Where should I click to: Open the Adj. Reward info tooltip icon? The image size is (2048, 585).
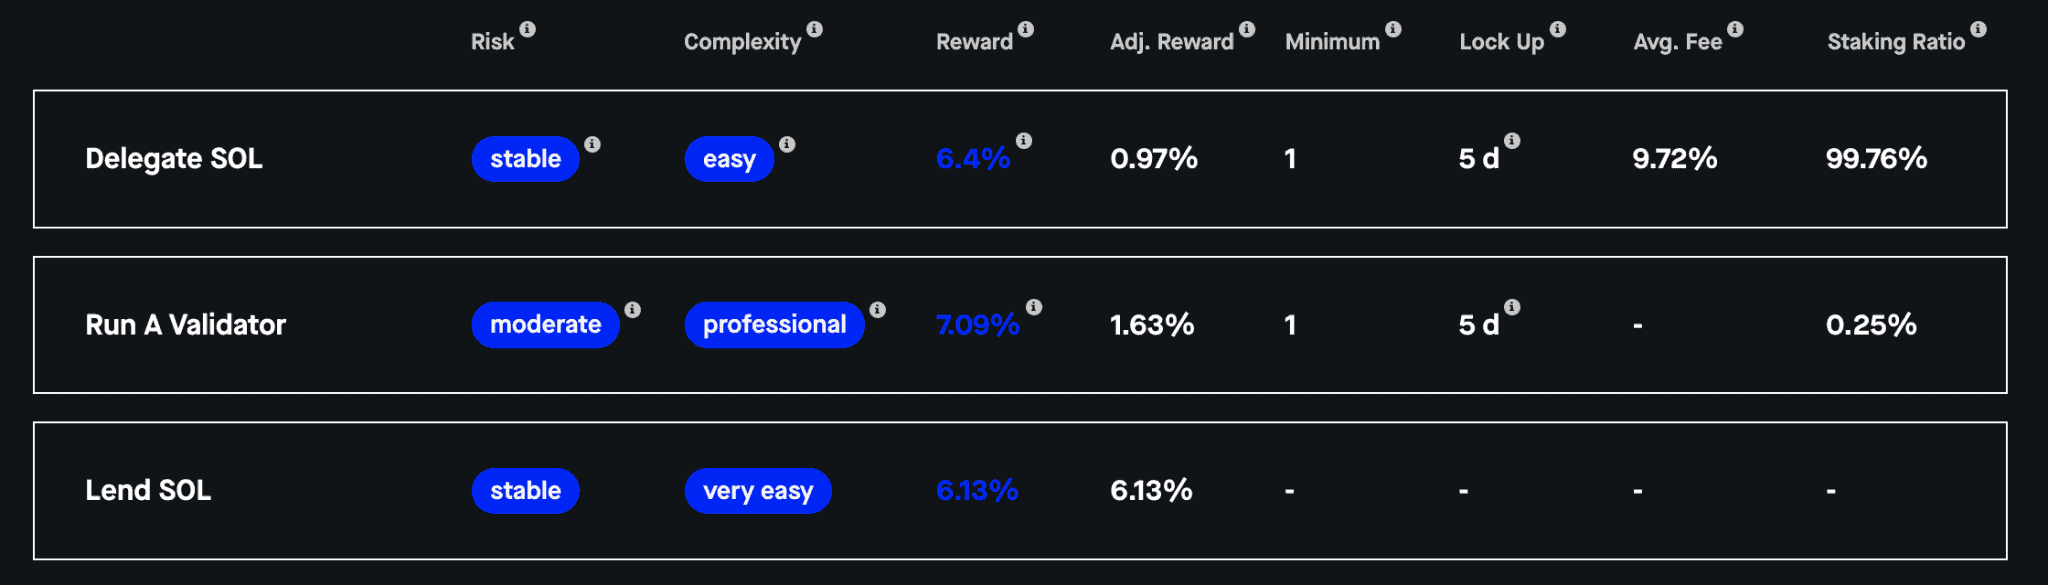(1247, 29)
